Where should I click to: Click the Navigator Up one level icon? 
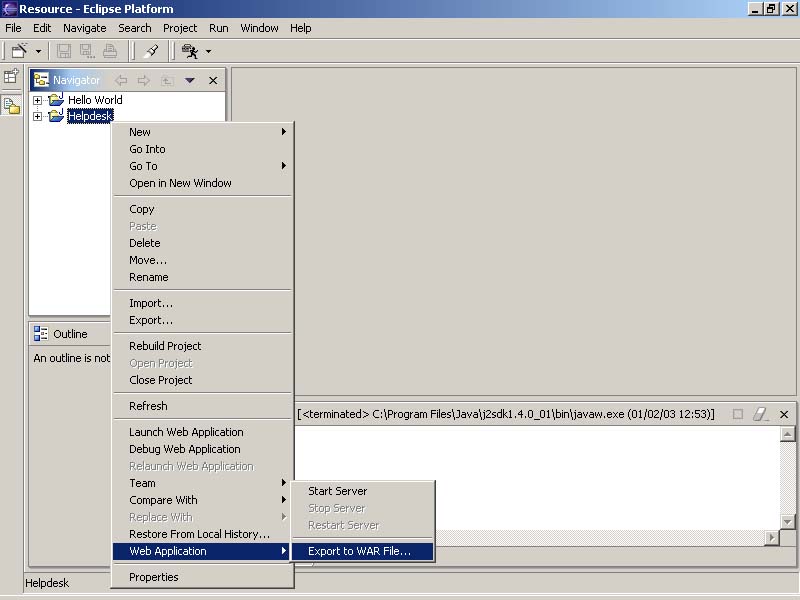pyautogui.click(x=167, y=80)
